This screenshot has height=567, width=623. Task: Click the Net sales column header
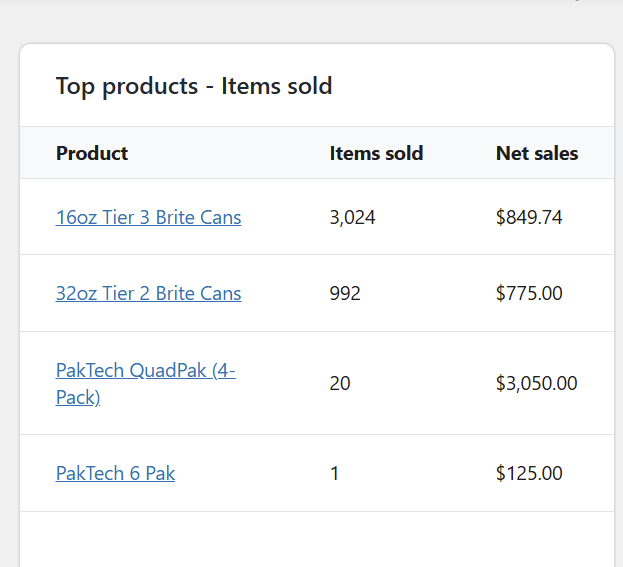click(537, 154)
